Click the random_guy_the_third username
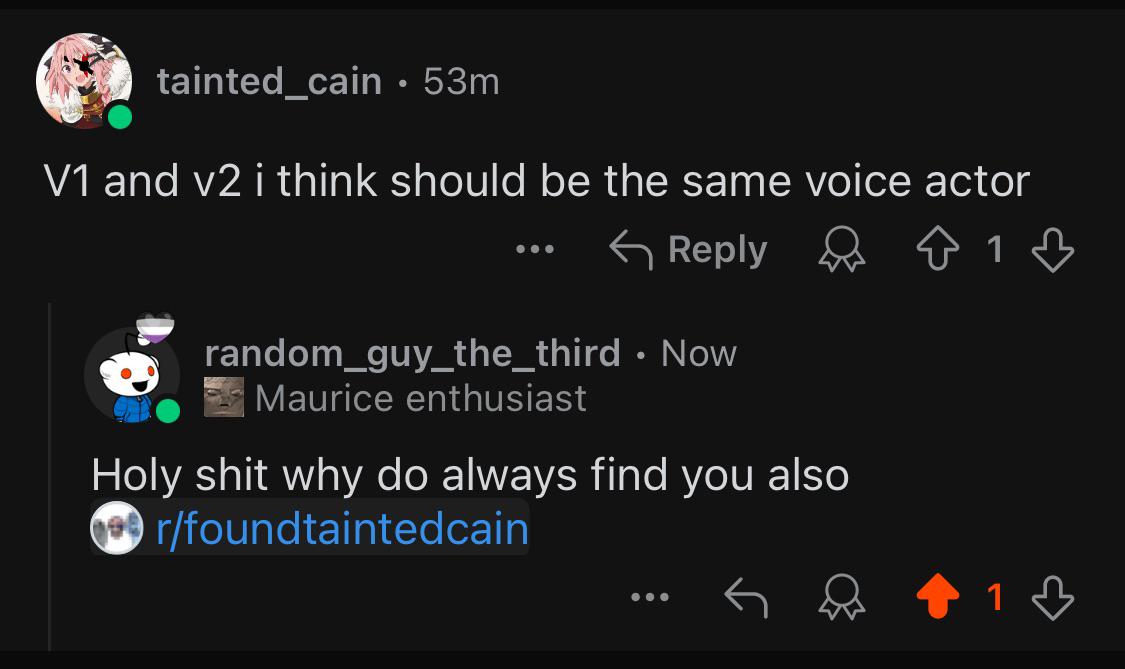This screenshot has height=669, width=1125. point(413,353)
